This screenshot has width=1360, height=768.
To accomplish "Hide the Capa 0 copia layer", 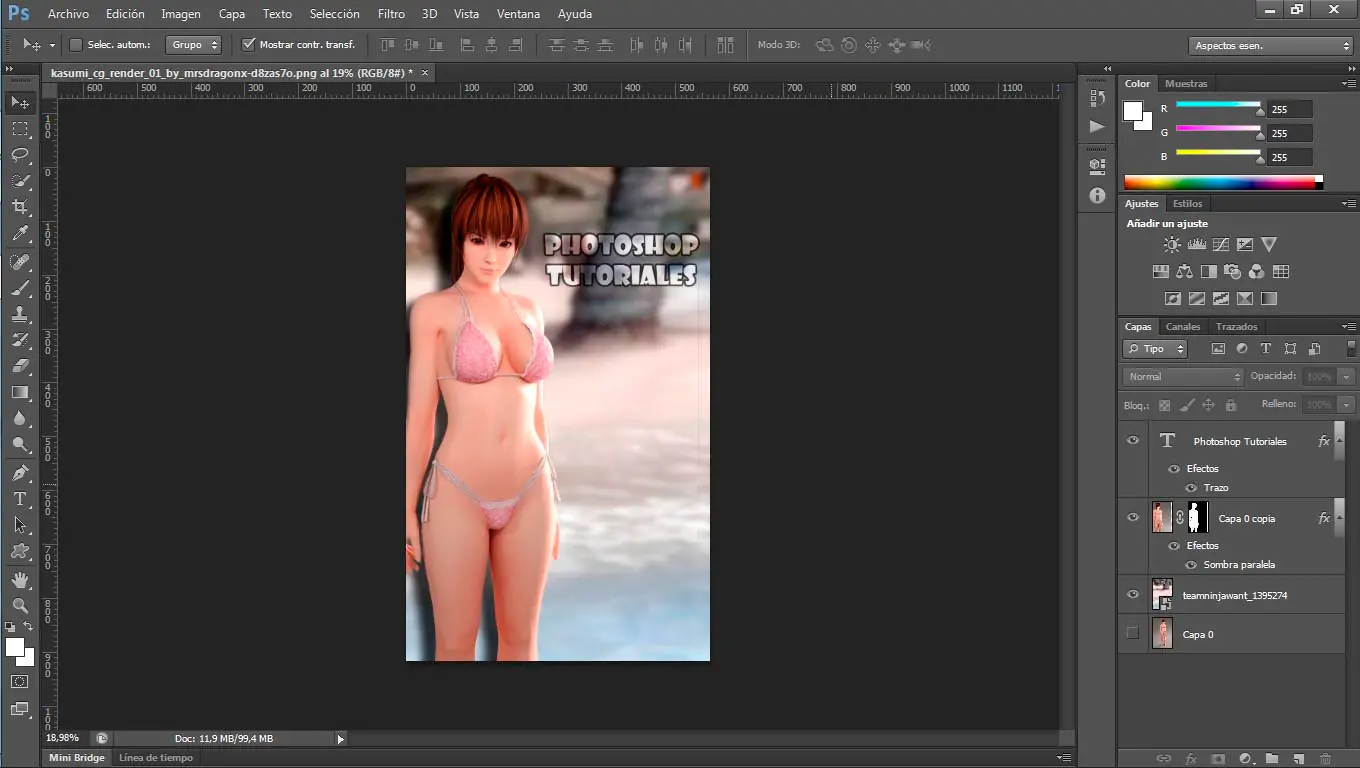I will pyautogui.click(x=1133, y=517).
